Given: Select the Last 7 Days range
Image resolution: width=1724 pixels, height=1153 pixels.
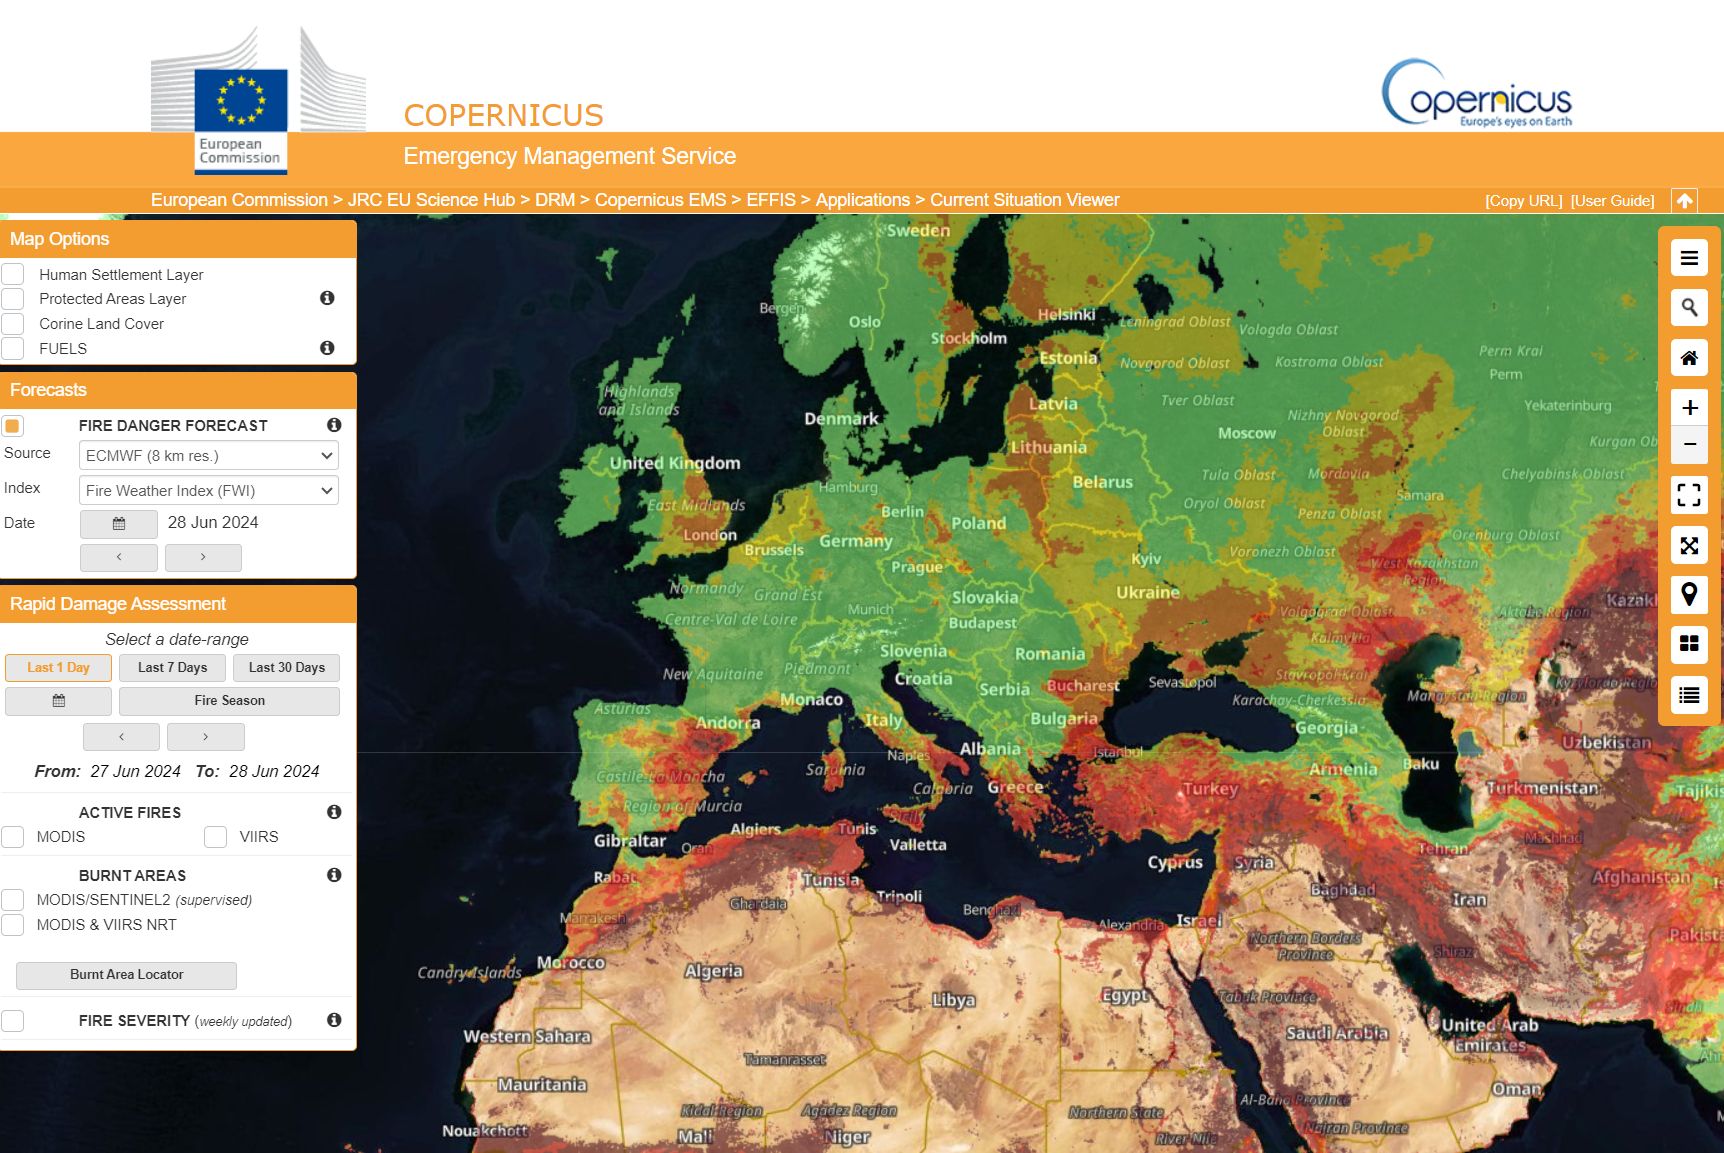Looking at the screenshot, I should point(173,668).
